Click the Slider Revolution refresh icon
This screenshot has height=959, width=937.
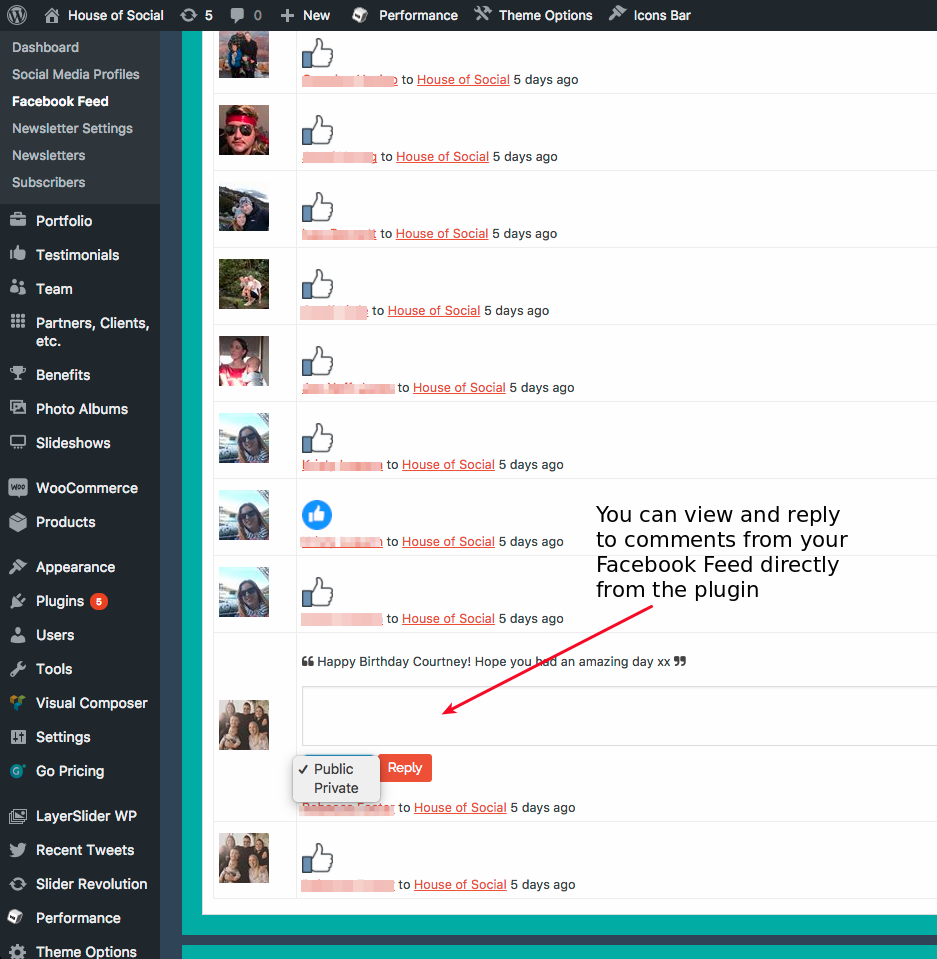tap(18, 884)
